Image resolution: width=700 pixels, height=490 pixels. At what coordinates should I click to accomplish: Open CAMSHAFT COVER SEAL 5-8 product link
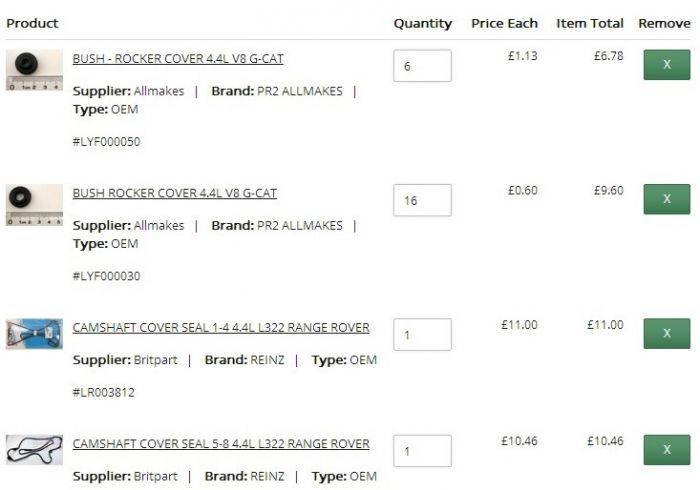(x=221, y=444)
